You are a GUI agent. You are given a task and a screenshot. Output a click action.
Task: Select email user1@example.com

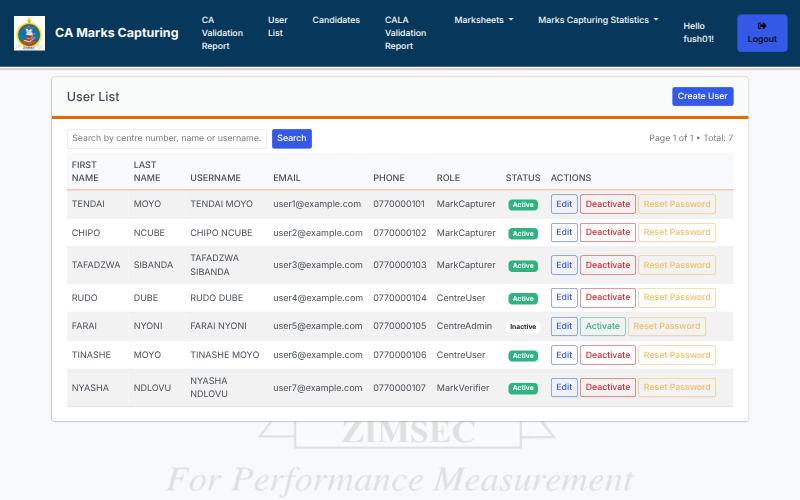[x=317, y=204]
